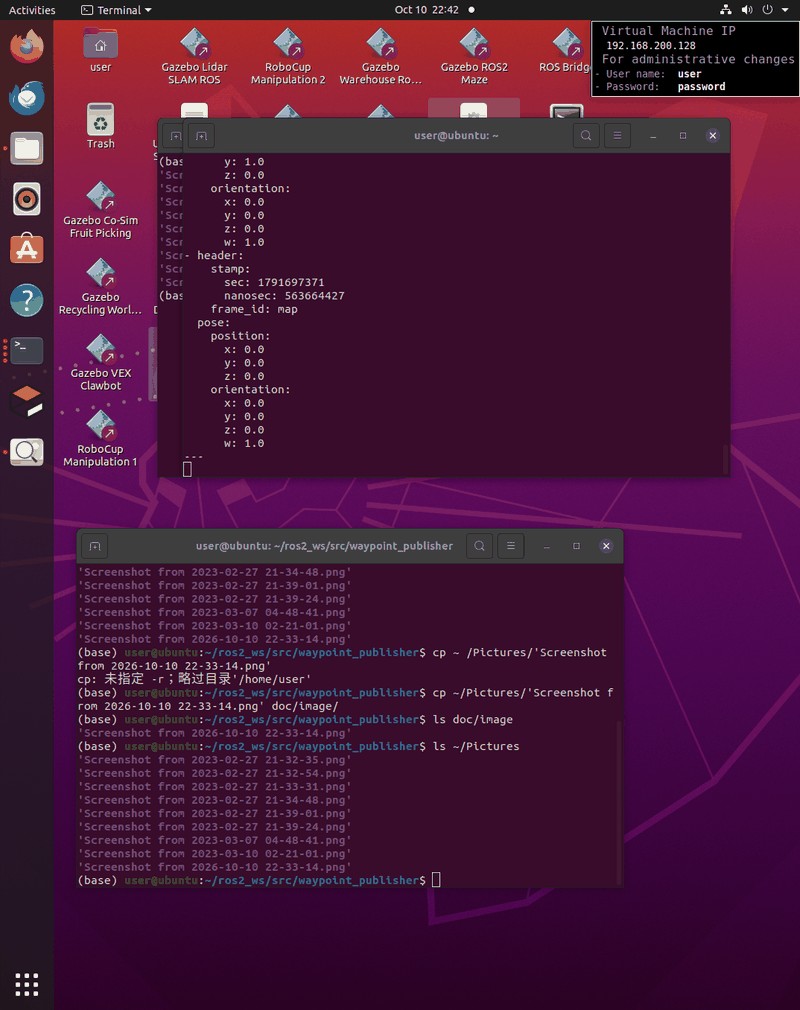Click the waypoint_publisher terminal title bar text
This screenshot has width=800, height=1010.
click(324, 546)
